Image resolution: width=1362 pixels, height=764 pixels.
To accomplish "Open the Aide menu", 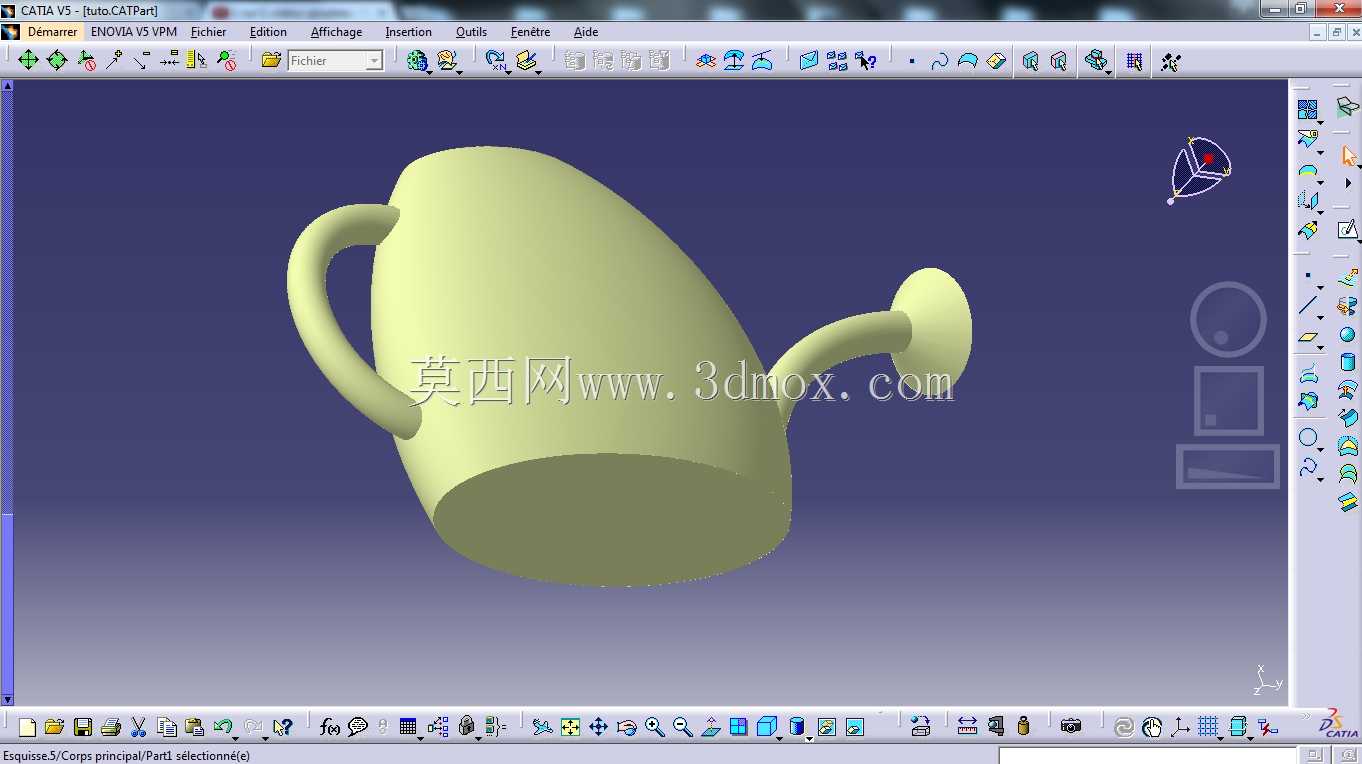I will coord(586,32).
